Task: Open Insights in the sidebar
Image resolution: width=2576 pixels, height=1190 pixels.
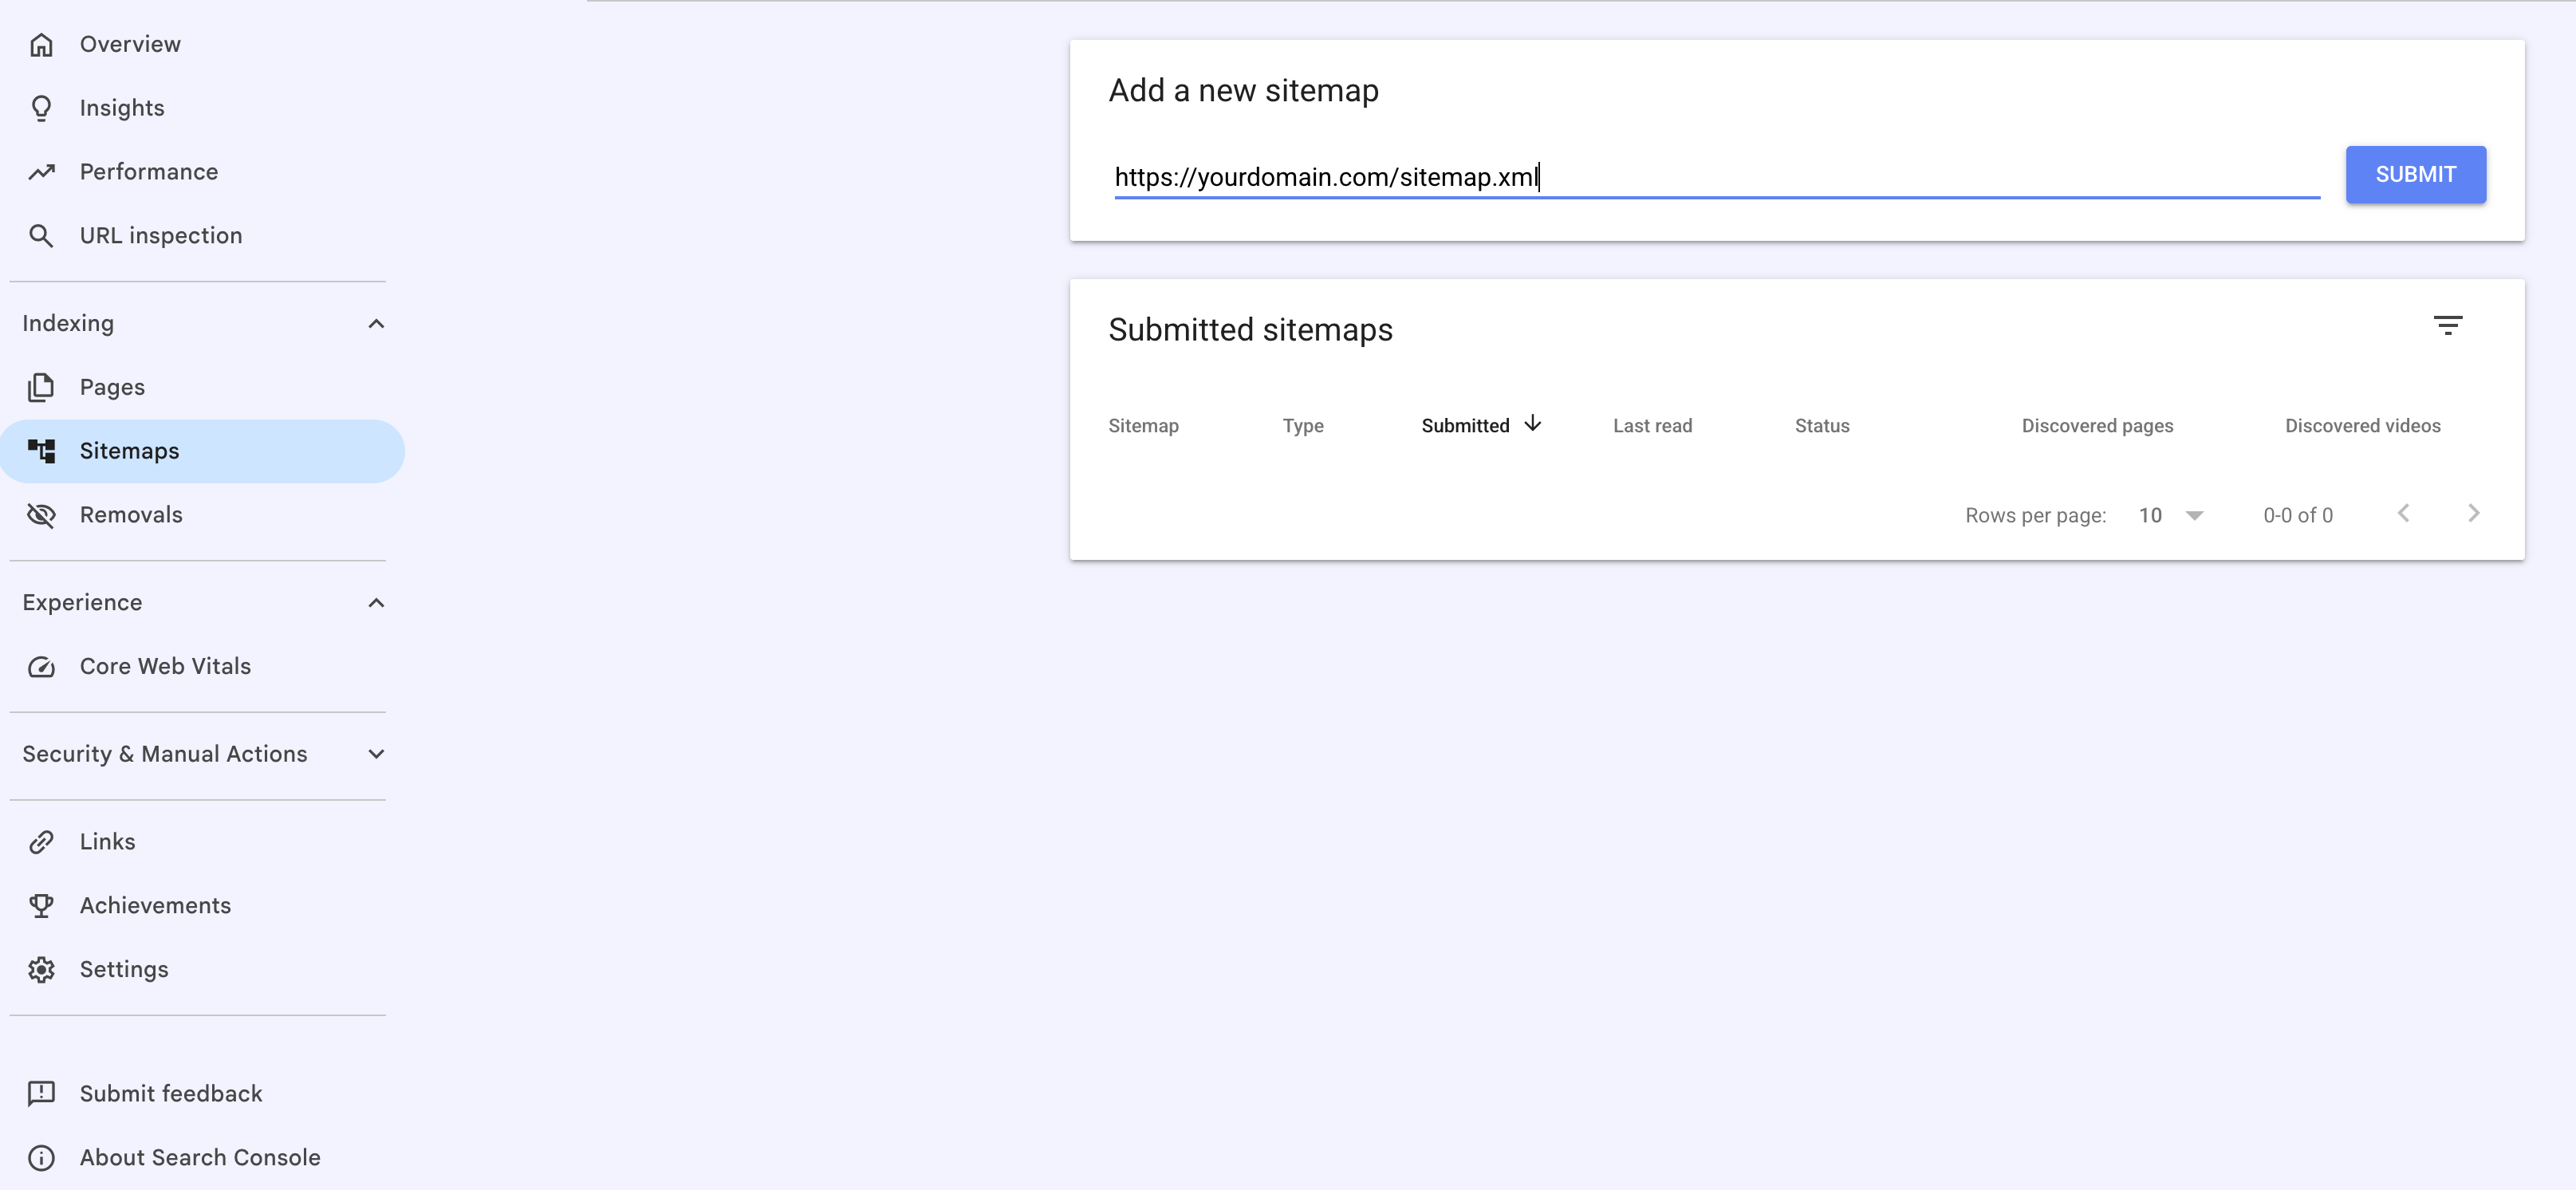Action: 122,108
